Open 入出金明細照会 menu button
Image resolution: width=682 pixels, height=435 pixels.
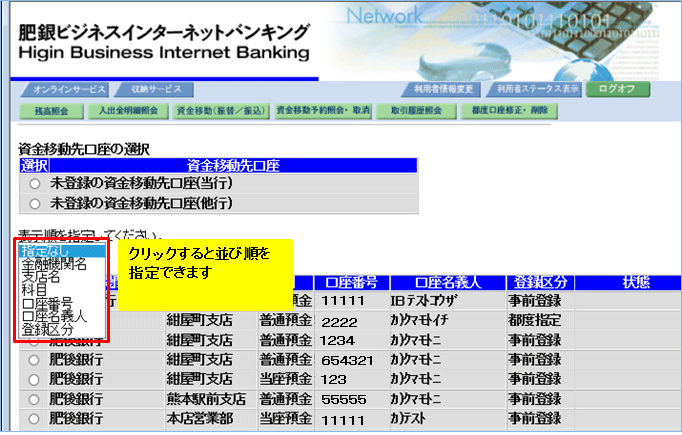tap(126, 110)
